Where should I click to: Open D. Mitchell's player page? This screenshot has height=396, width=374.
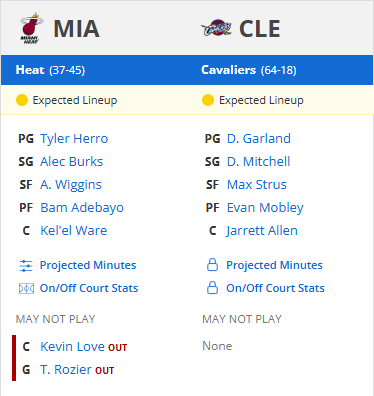tap(258, 162)
